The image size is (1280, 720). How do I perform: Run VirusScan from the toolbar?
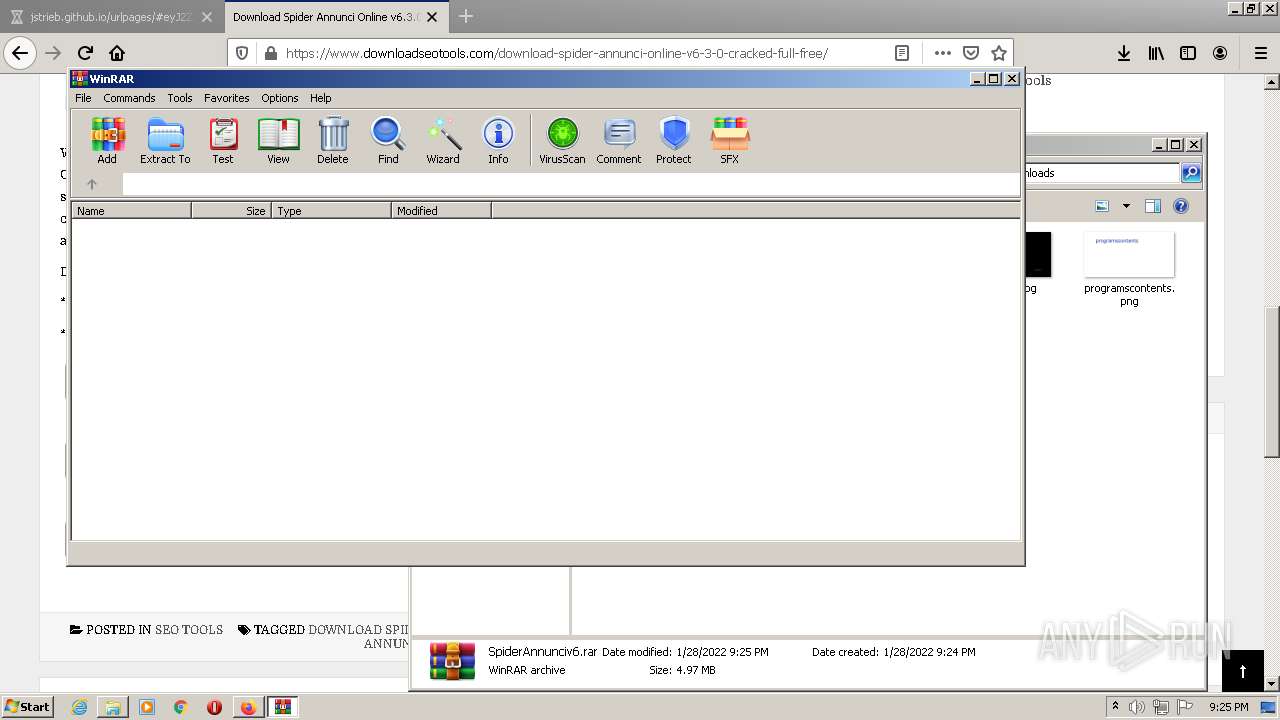pos(562,141)
